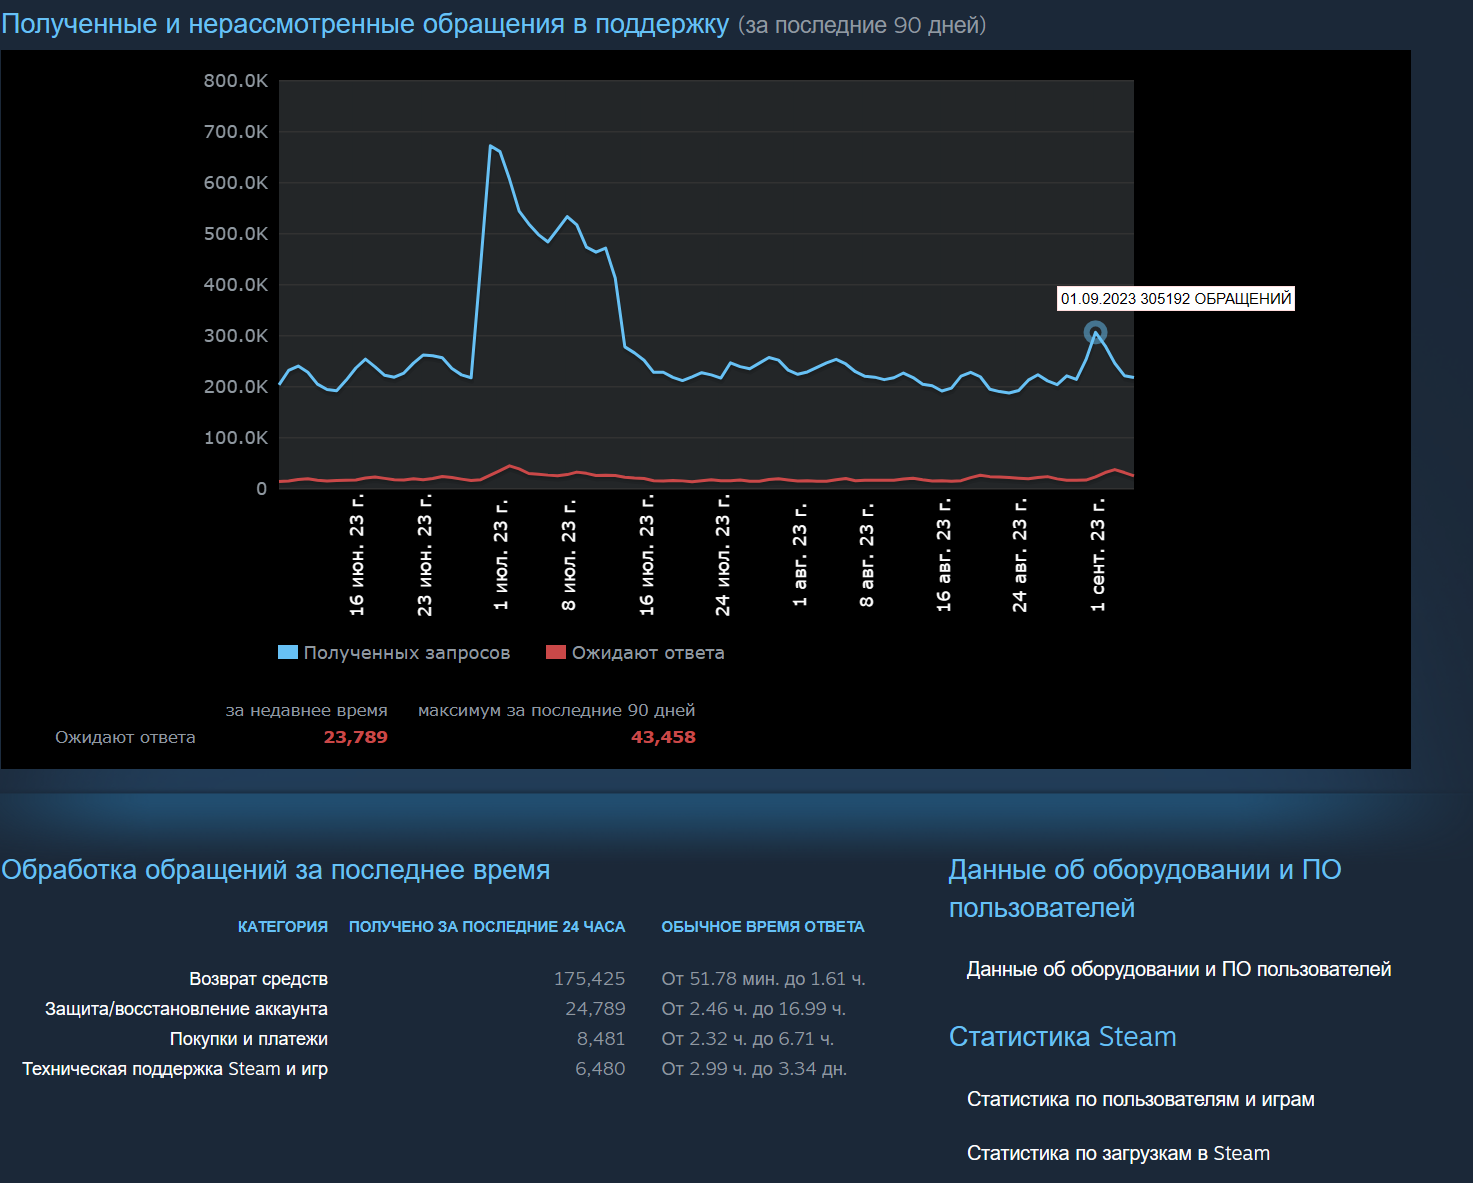1473x1183 pixels.
Task: Click the '16 июн. 23 г.' axis label
Action: coord(357,554)
